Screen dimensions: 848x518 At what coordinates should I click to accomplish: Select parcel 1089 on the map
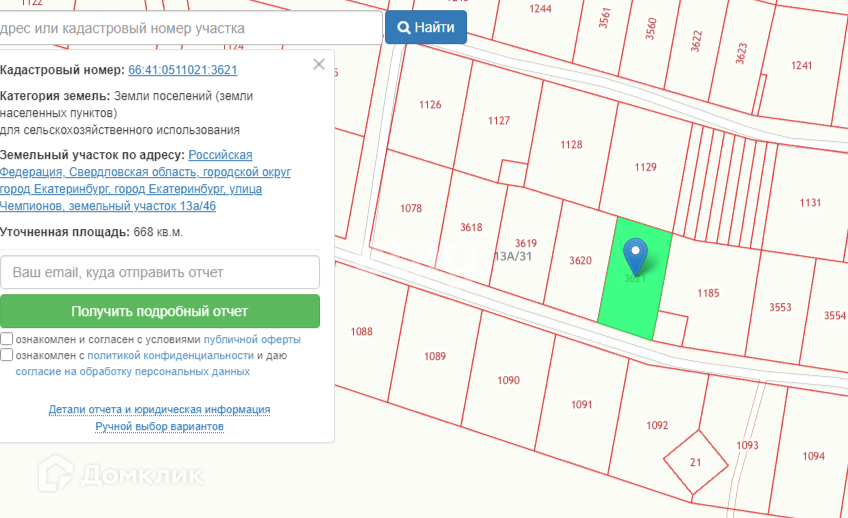pos(435,356)
